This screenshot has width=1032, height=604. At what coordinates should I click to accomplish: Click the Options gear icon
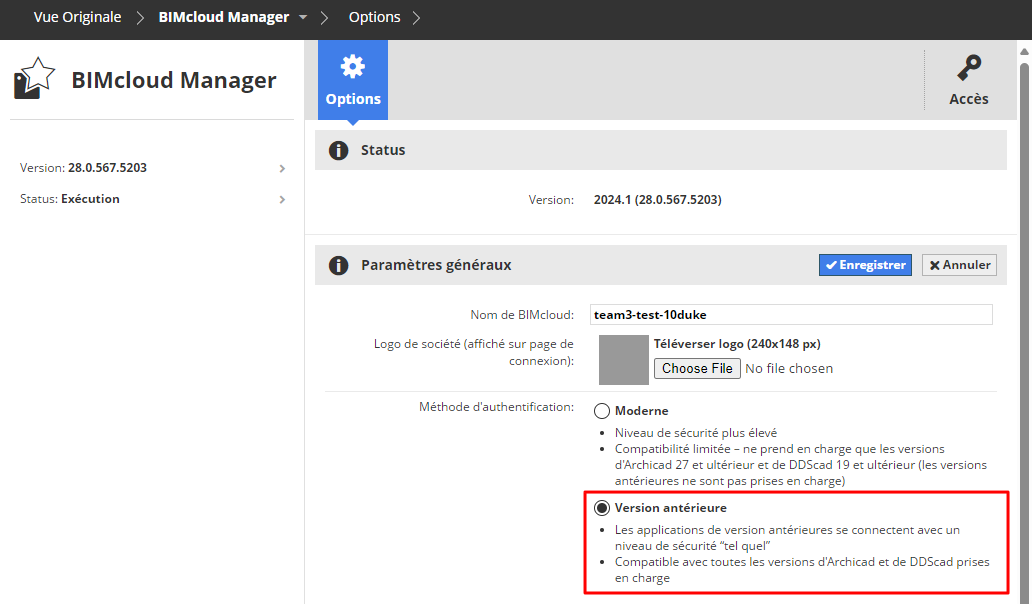pos(353,66)
